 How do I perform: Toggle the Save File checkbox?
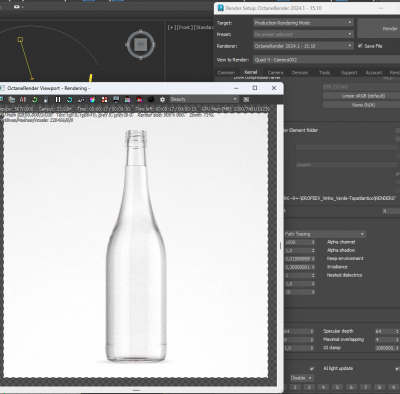tap(360, 46)
